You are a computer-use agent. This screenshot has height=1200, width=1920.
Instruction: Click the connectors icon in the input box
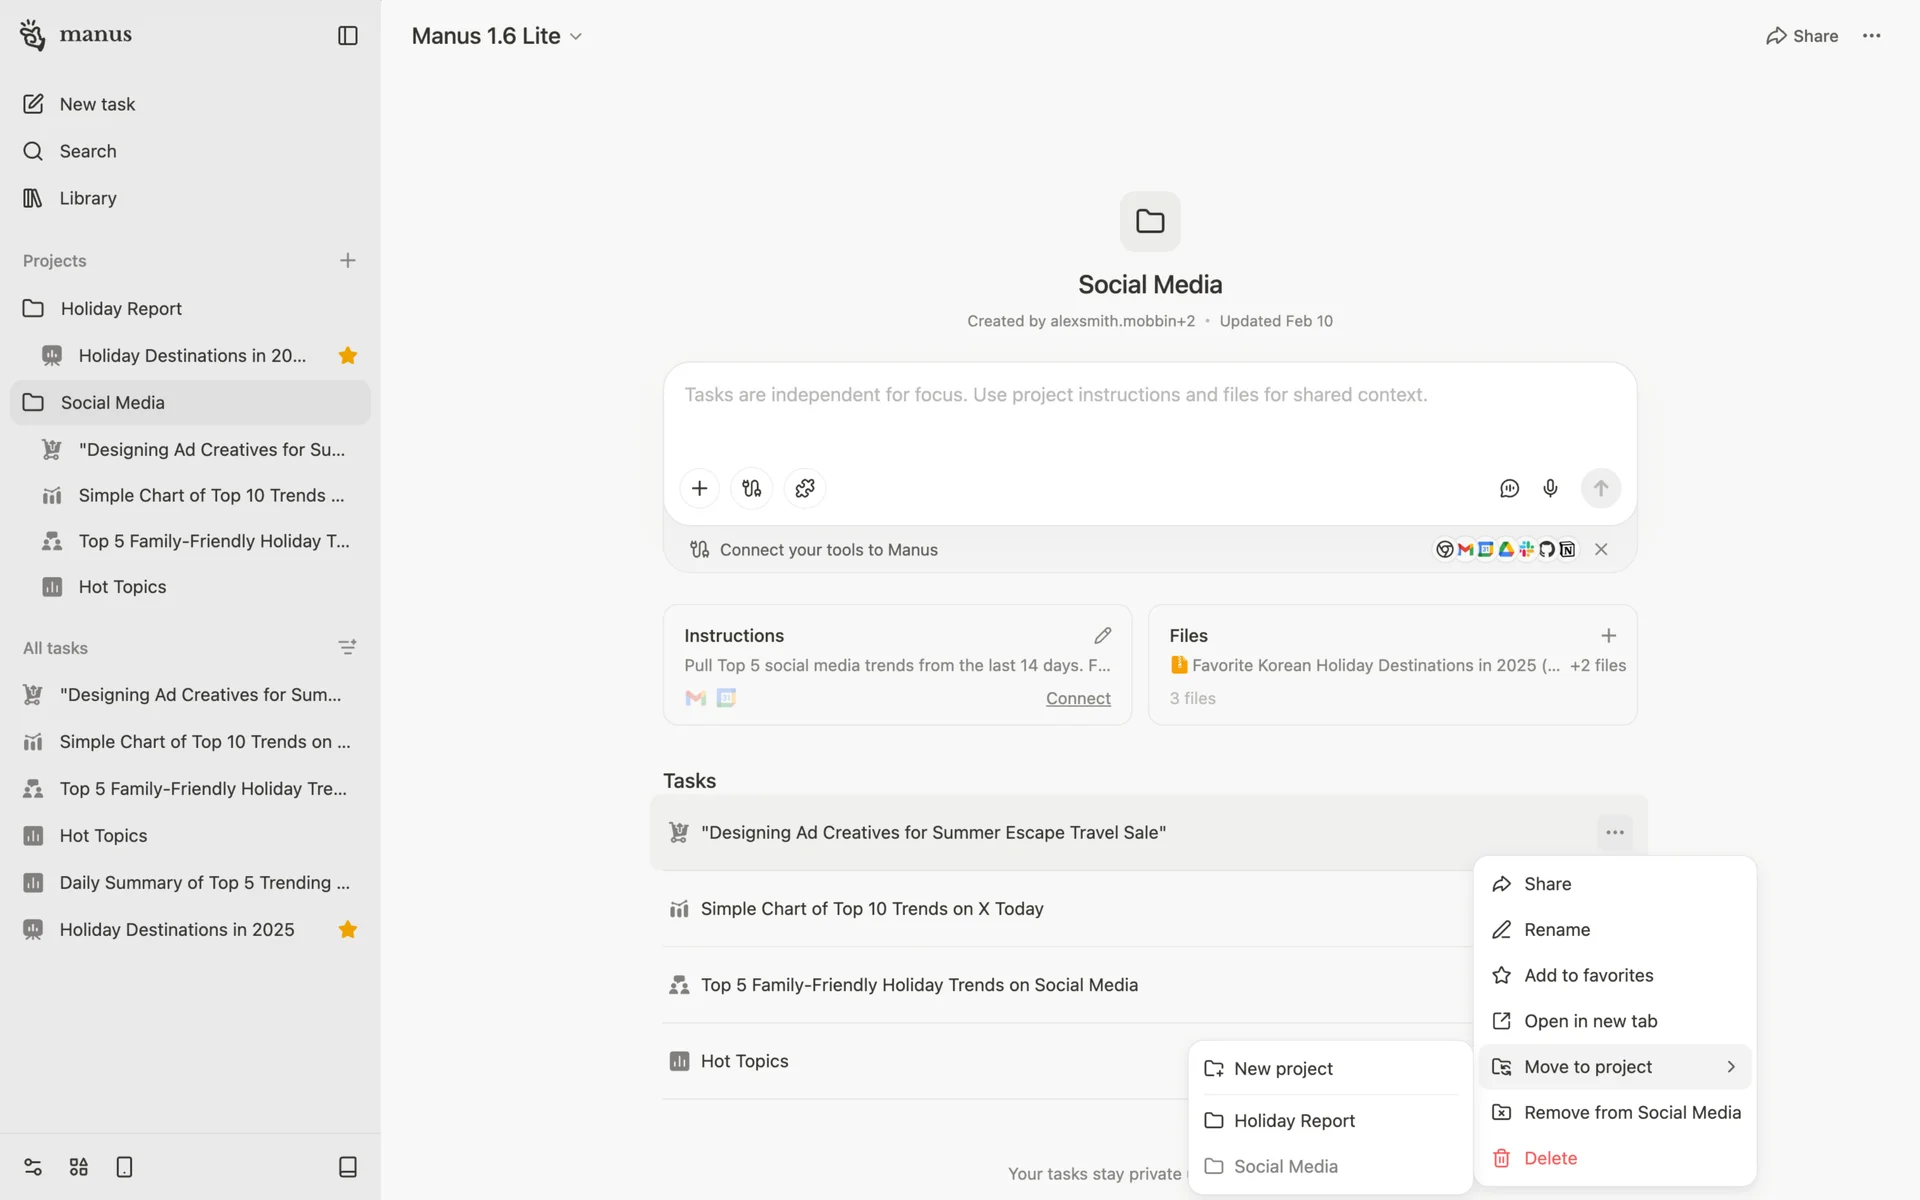coord(752,488)
